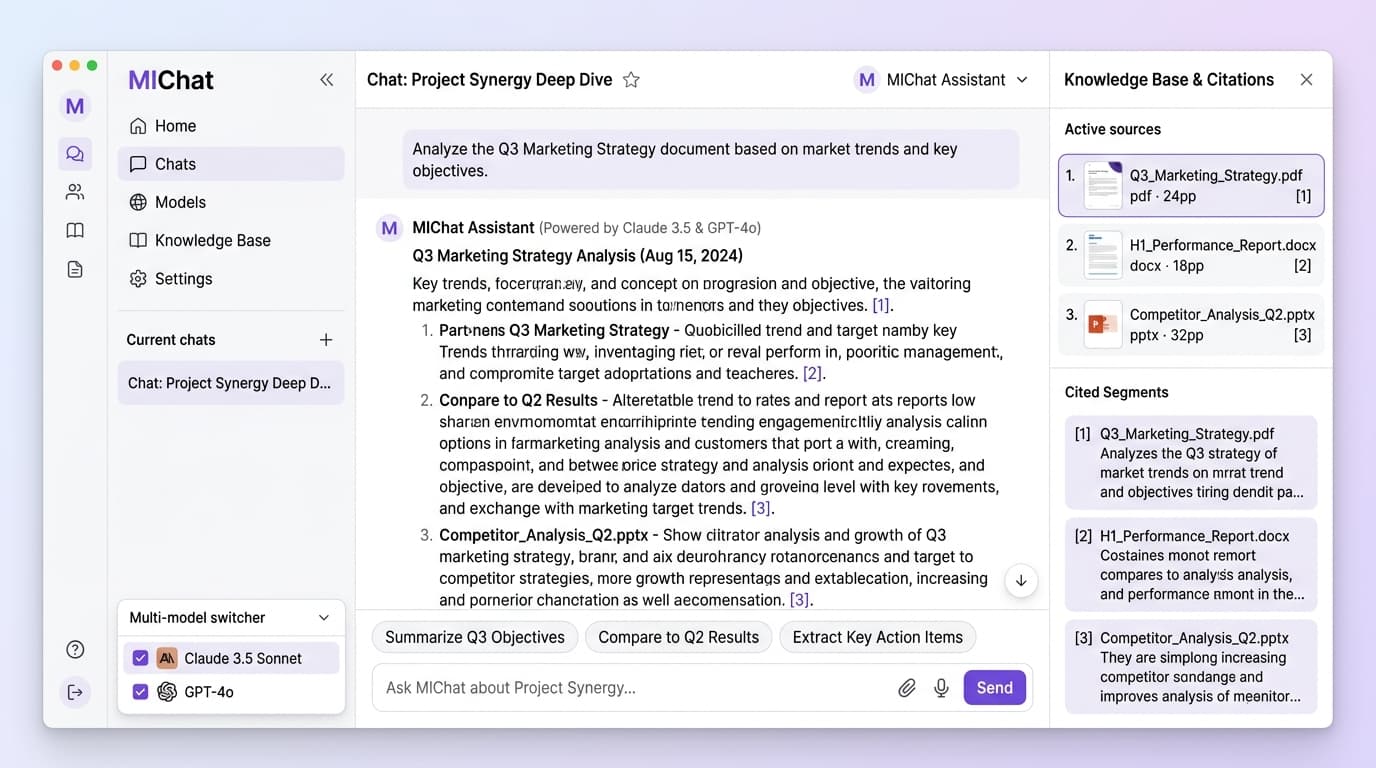The height and width of the screenshot is (768, 1376).
Task: Click citation [3] after aecomensation
Action: pyautogui.click(x=799, y=600)
